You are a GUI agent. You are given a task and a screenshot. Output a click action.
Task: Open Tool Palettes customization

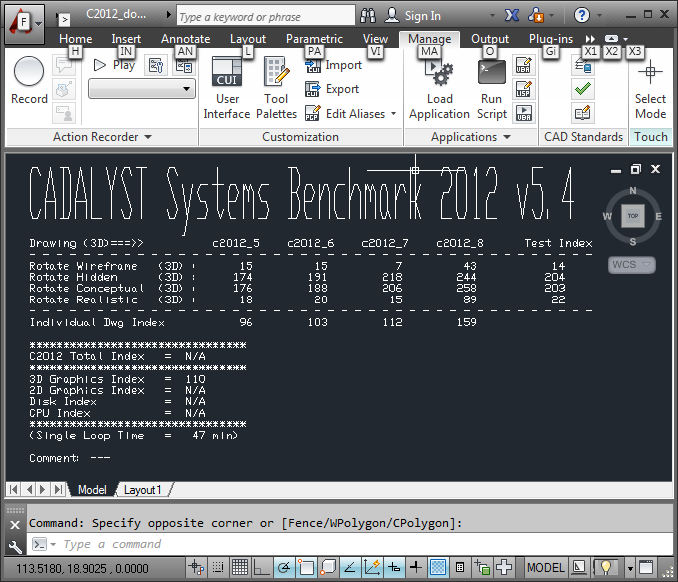[276, 88]
